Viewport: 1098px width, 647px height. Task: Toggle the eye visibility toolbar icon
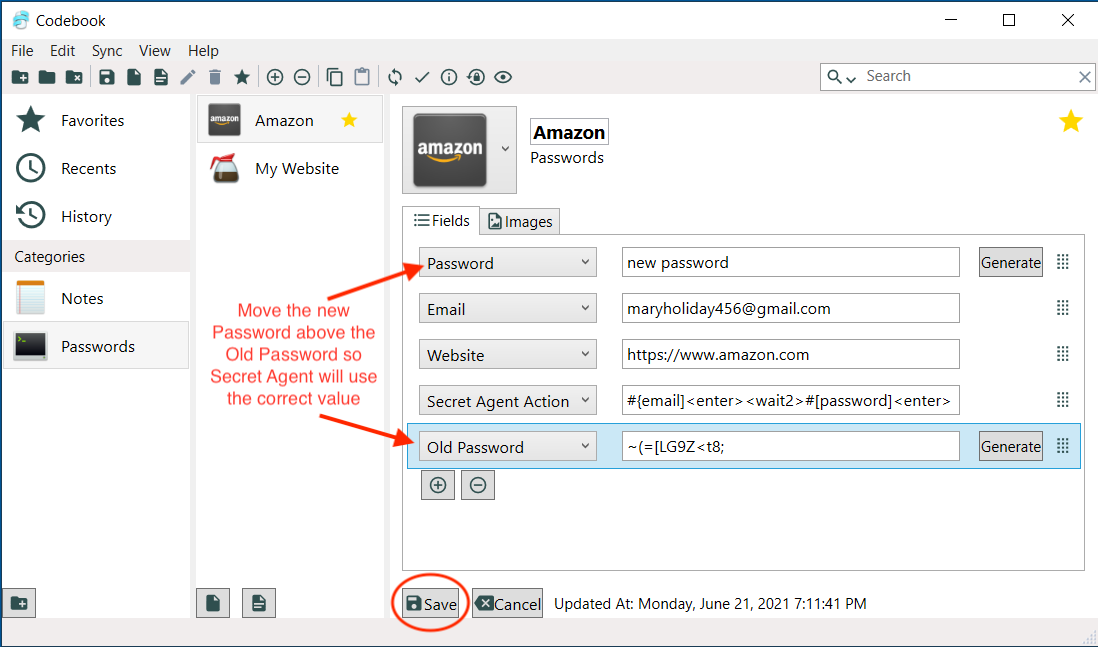click(x=503, y=77)
